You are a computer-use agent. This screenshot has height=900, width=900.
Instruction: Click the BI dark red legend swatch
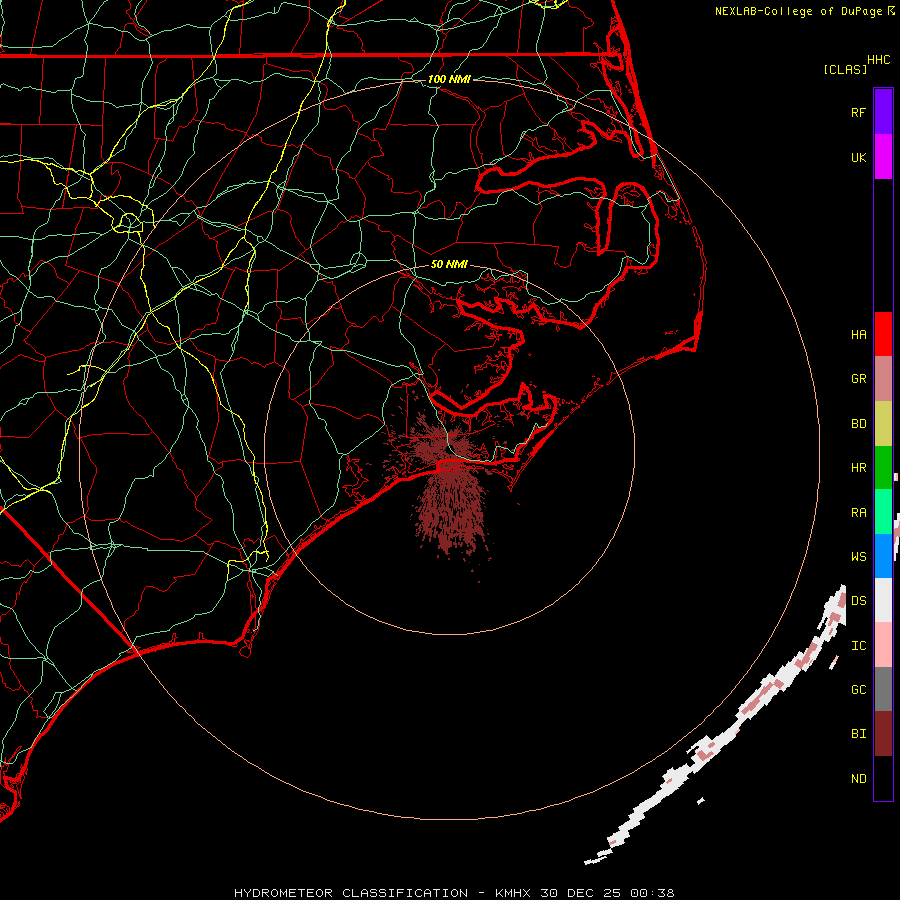tap(883, 734)
